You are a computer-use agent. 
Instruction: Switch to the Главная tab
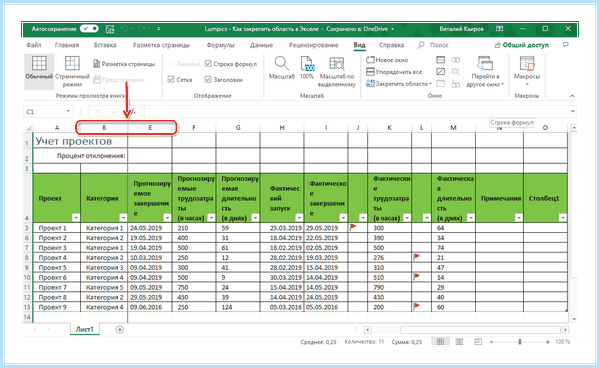click(67, 45)
